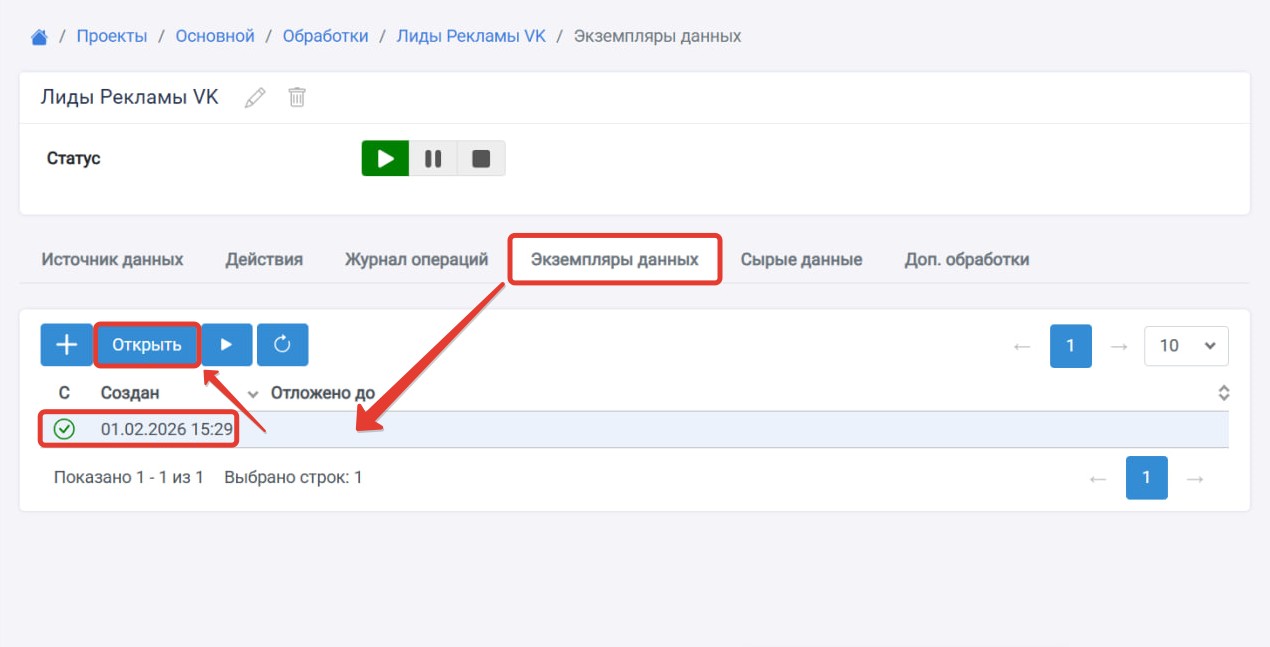Click the Лиды Рекламы VK title
1270x647 pixels.
(130, 97)
